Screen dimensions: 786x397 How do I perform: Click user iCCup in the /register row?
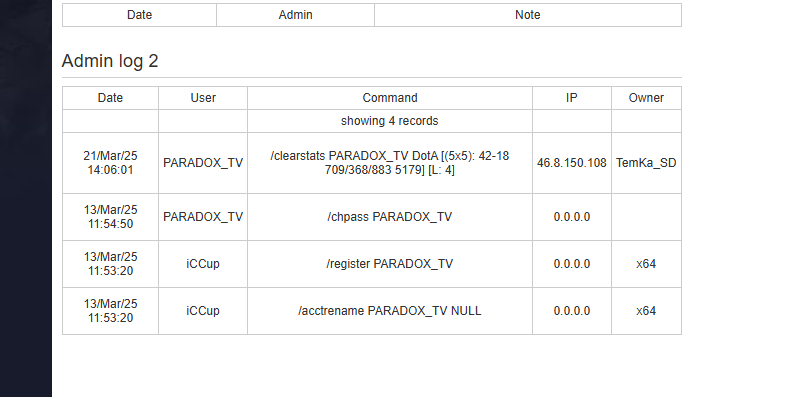click(x=203, y=264)
